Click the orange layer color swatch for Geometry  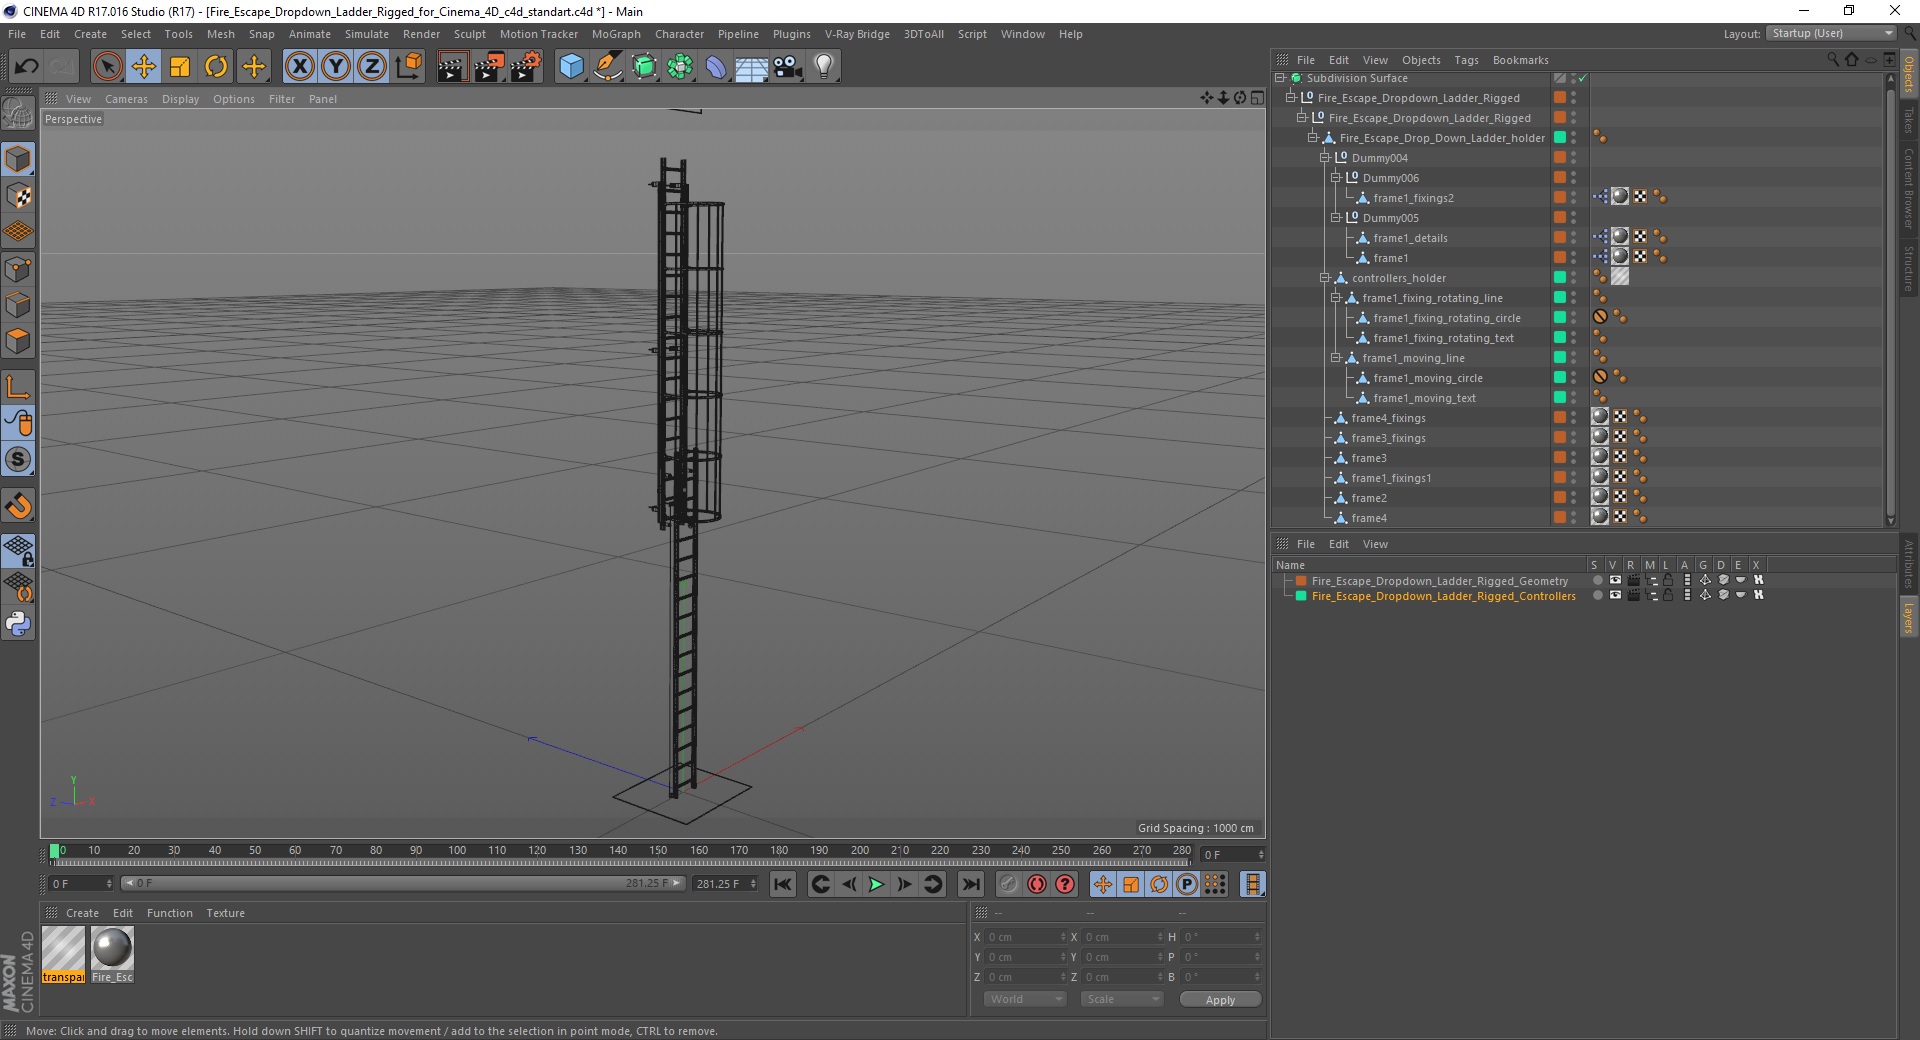click(x=1301, y=581)
